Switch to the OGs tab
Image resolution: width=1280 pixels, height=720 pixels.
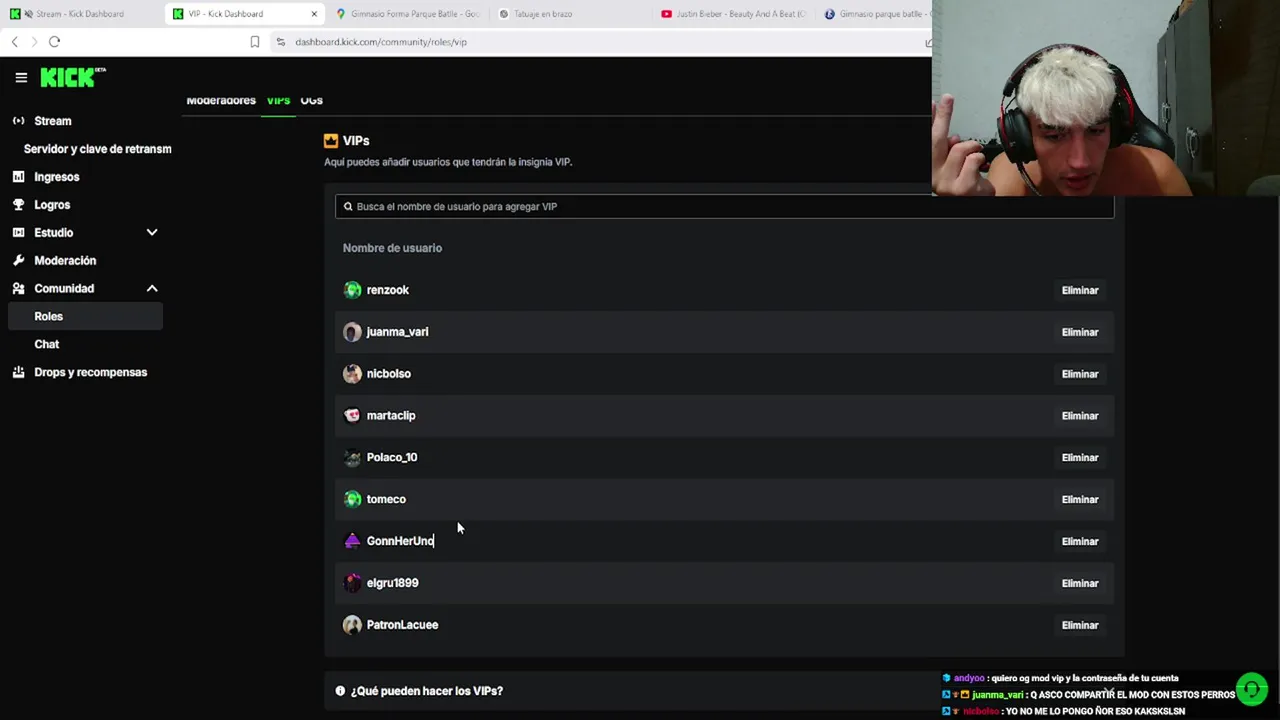[x=311, y=100]
